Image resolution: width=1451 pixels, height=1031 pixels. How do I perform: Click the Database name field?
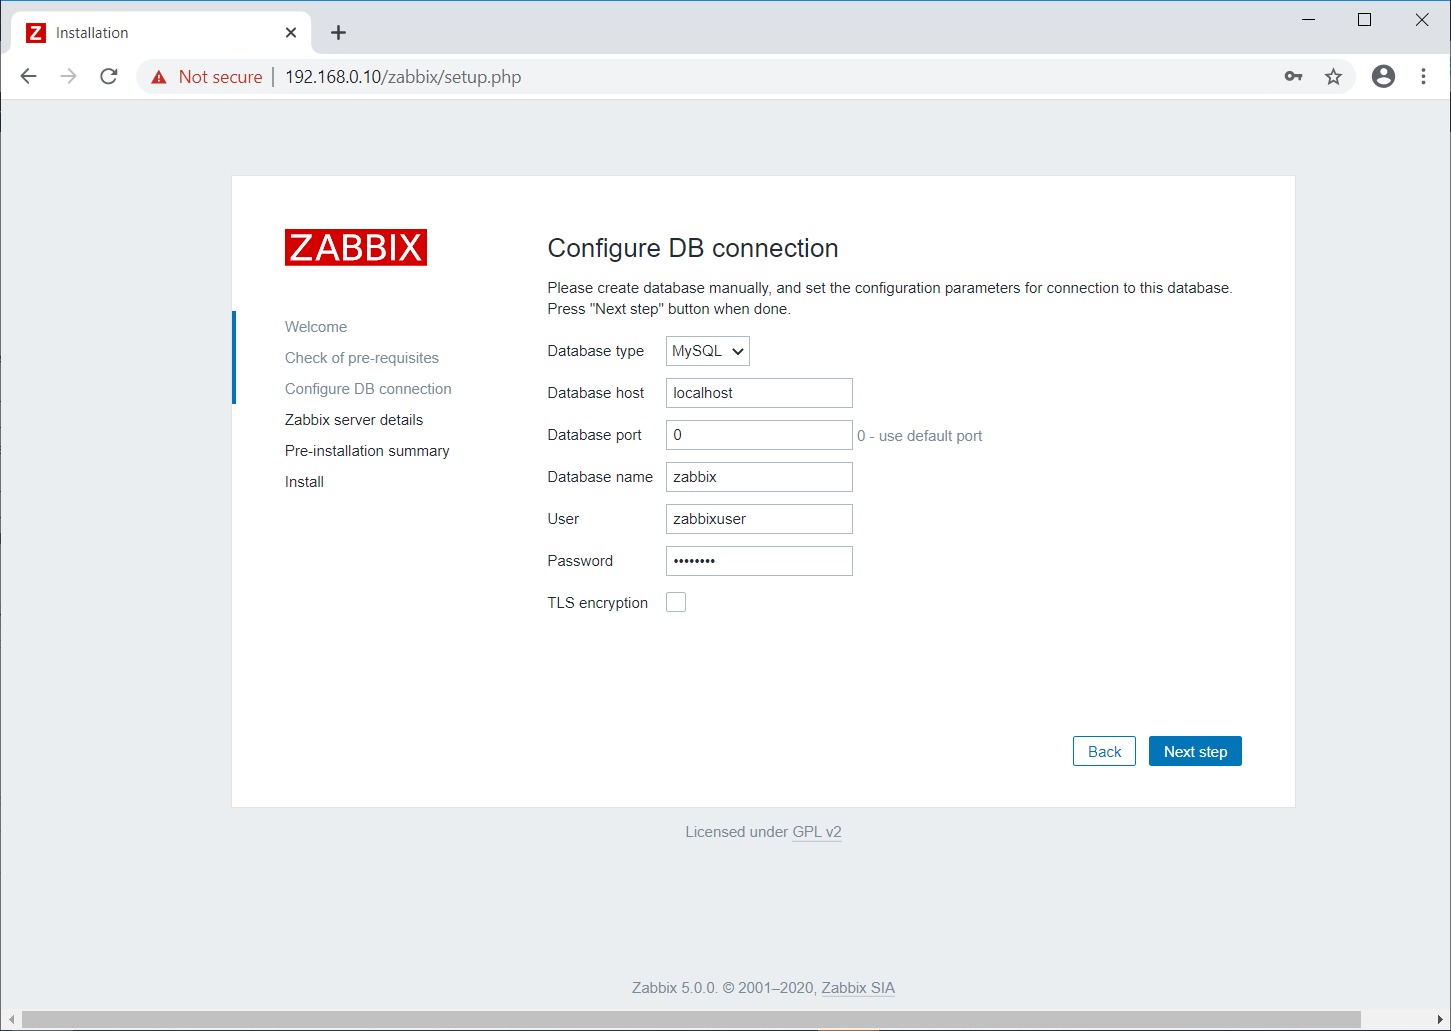coord(759,477)
